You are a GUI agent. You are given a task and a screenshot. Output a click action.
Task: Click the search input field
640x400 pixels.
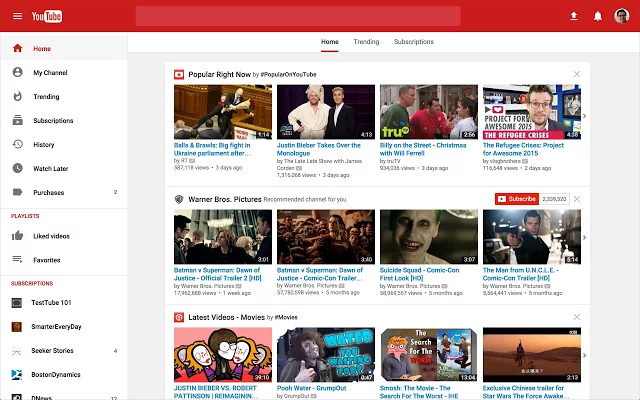coord(298,16)
